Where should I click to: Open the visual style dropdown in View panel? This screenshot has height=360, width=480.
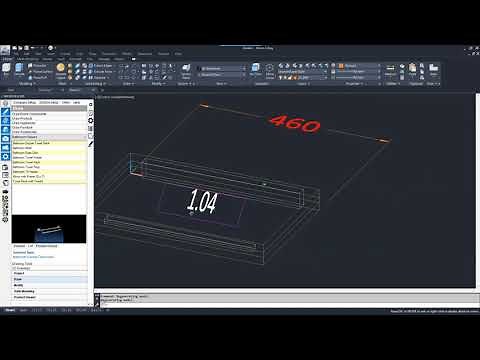coord(222,68)
